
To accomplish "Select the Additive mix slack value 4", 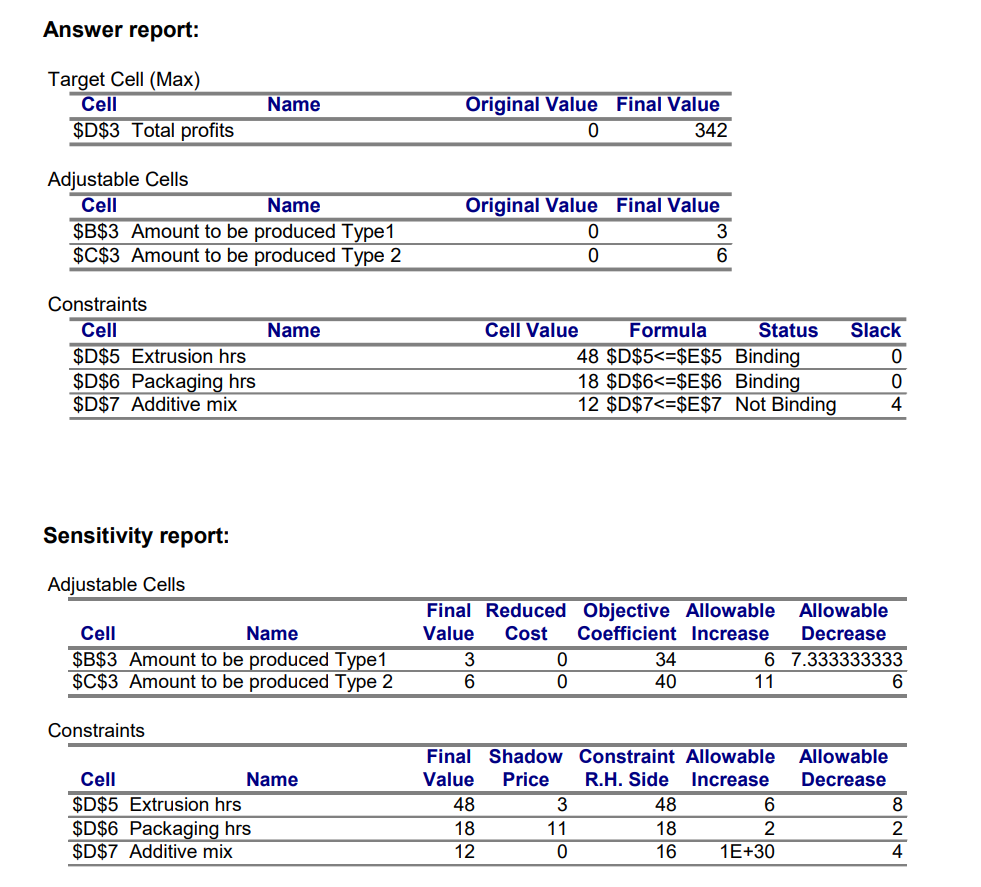I will [896, 405].
